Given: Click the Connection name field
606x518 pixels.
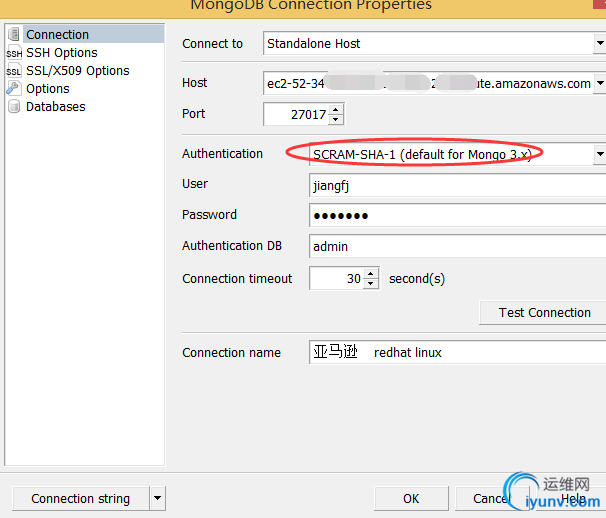Looking at the screenshot, I should 457,352.
